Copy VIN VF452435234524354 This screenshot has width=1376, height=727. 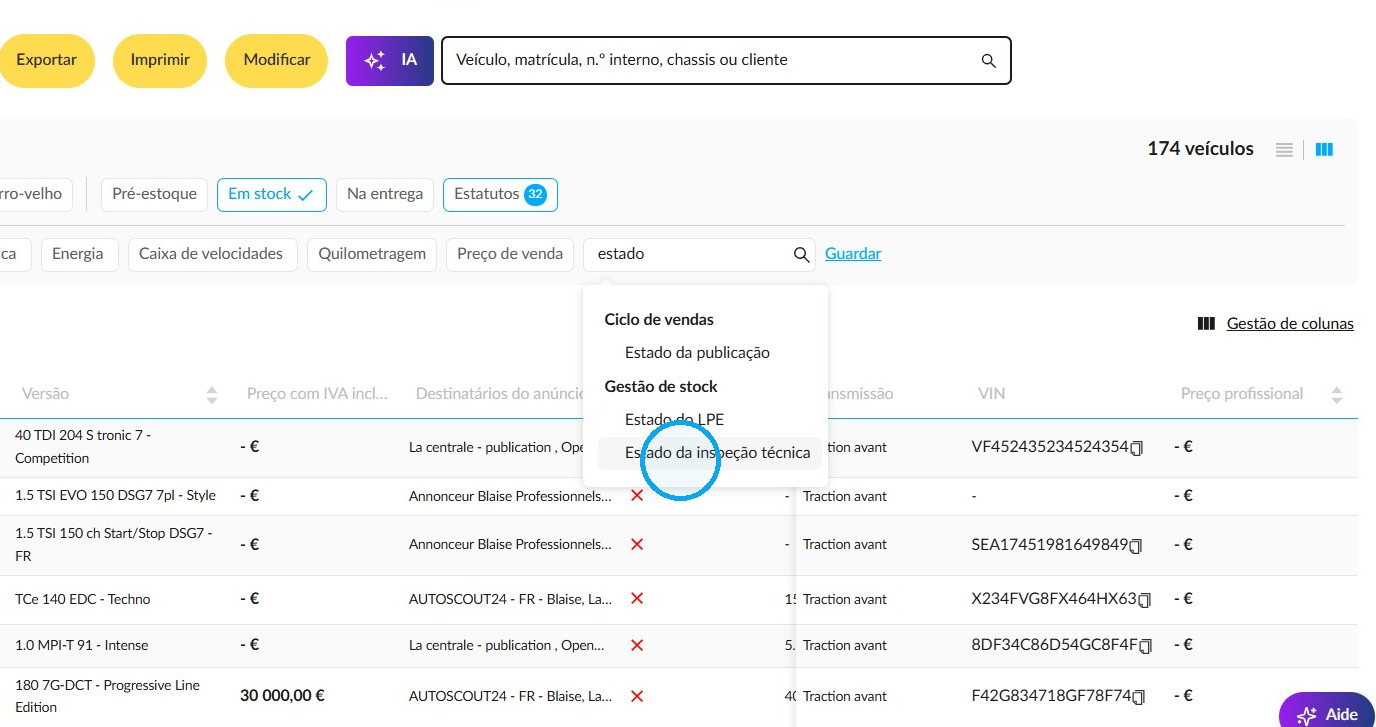1136,448
